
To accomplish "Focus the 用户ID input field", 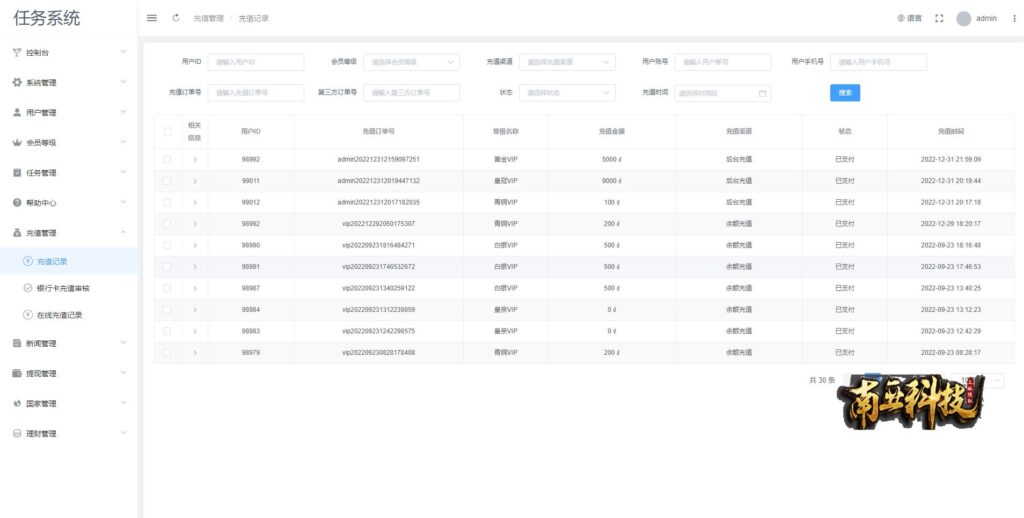I will point(256,62).
